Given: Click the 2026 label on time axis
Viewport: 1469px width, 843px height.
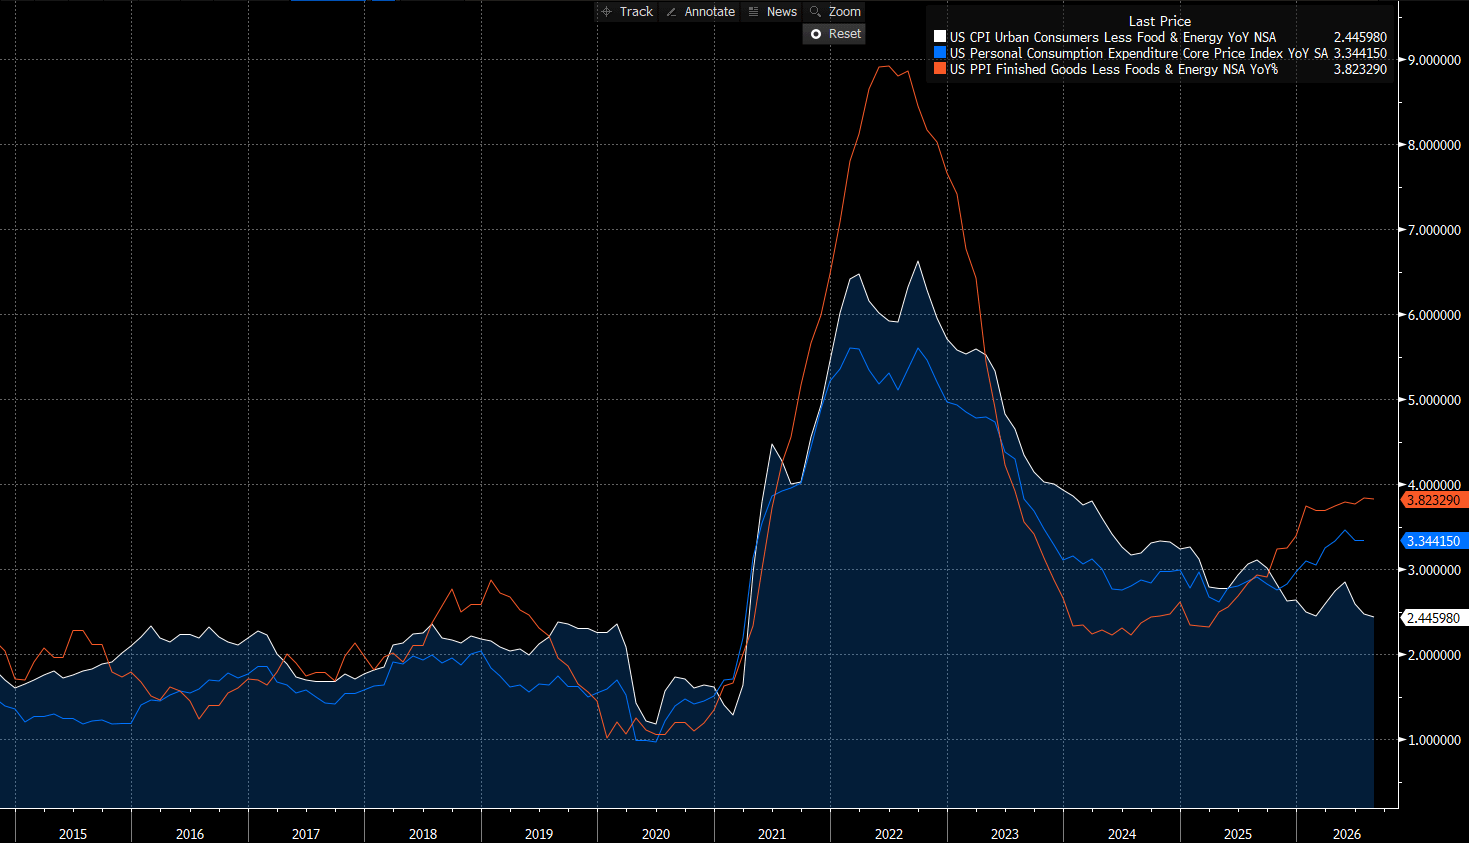Looking at the screenshot, I should [1347, 834].
